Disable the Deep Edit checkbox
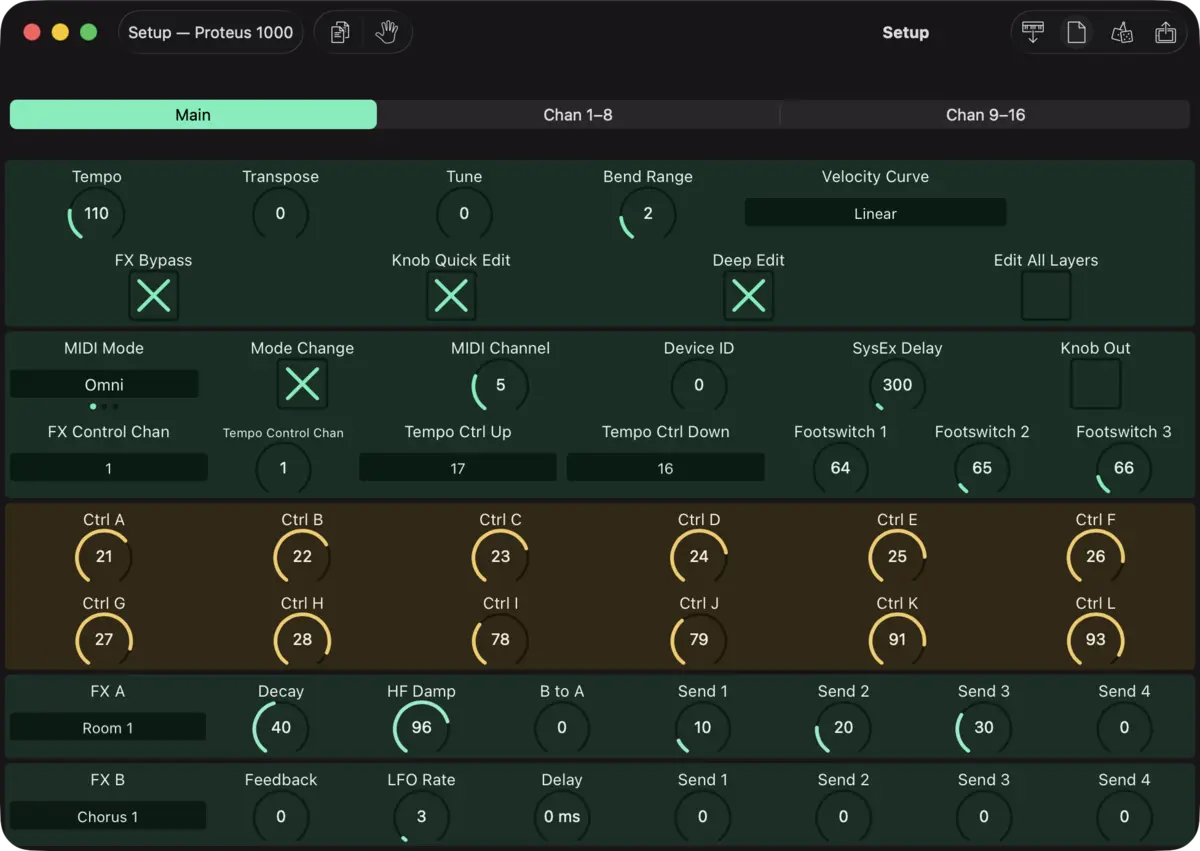 pos(749,296)
